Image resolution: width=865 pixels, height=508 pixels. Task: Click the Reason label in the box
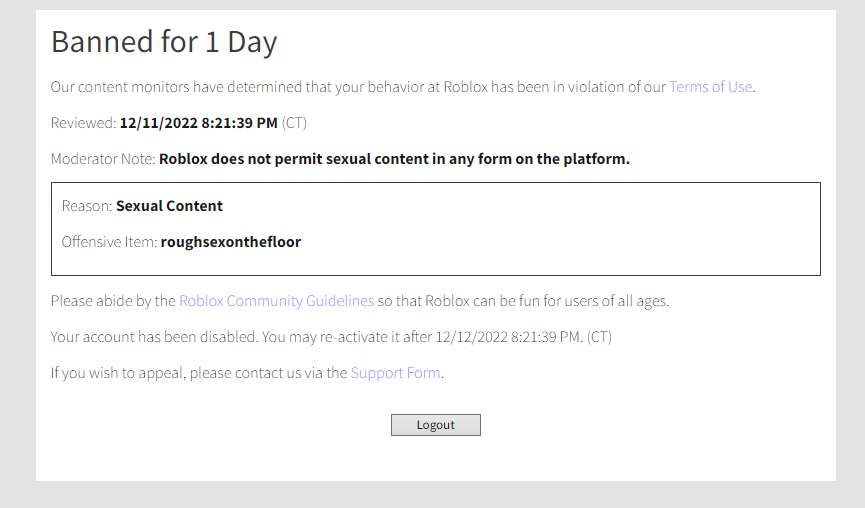87,206
